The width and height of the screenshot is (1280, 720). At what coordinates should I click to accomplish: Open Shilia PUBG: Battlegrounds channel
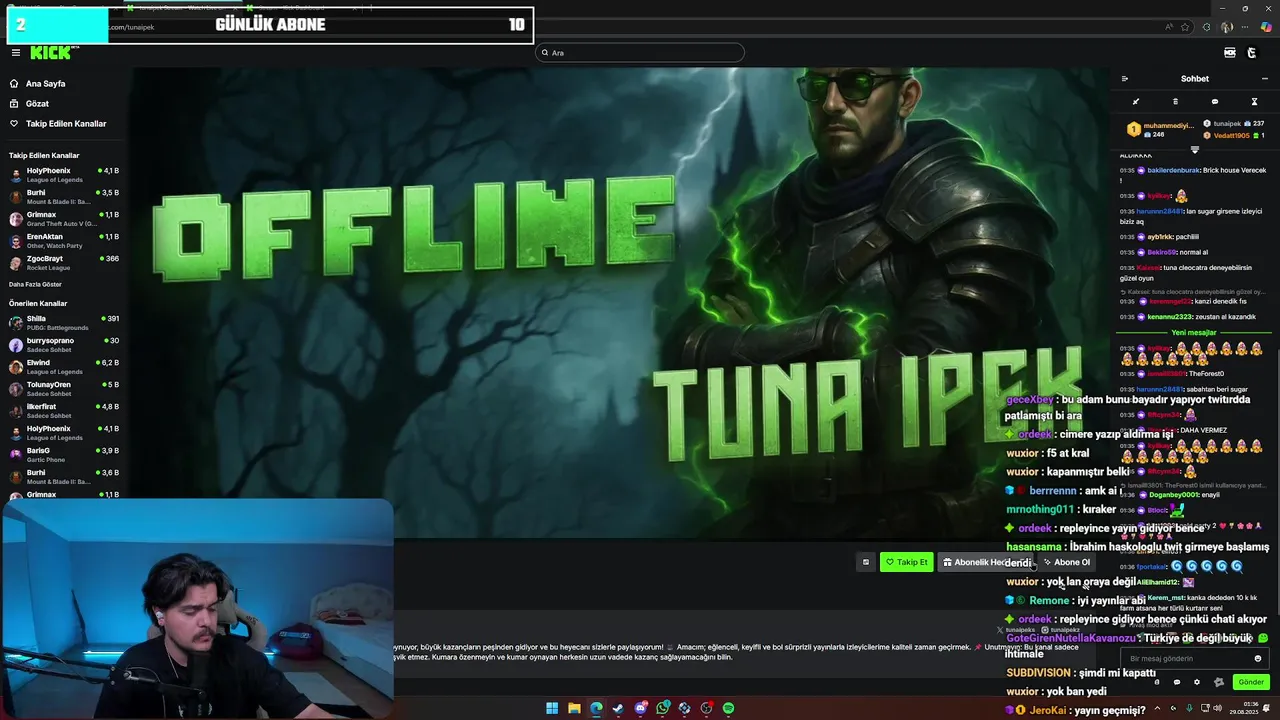point(64,322)
